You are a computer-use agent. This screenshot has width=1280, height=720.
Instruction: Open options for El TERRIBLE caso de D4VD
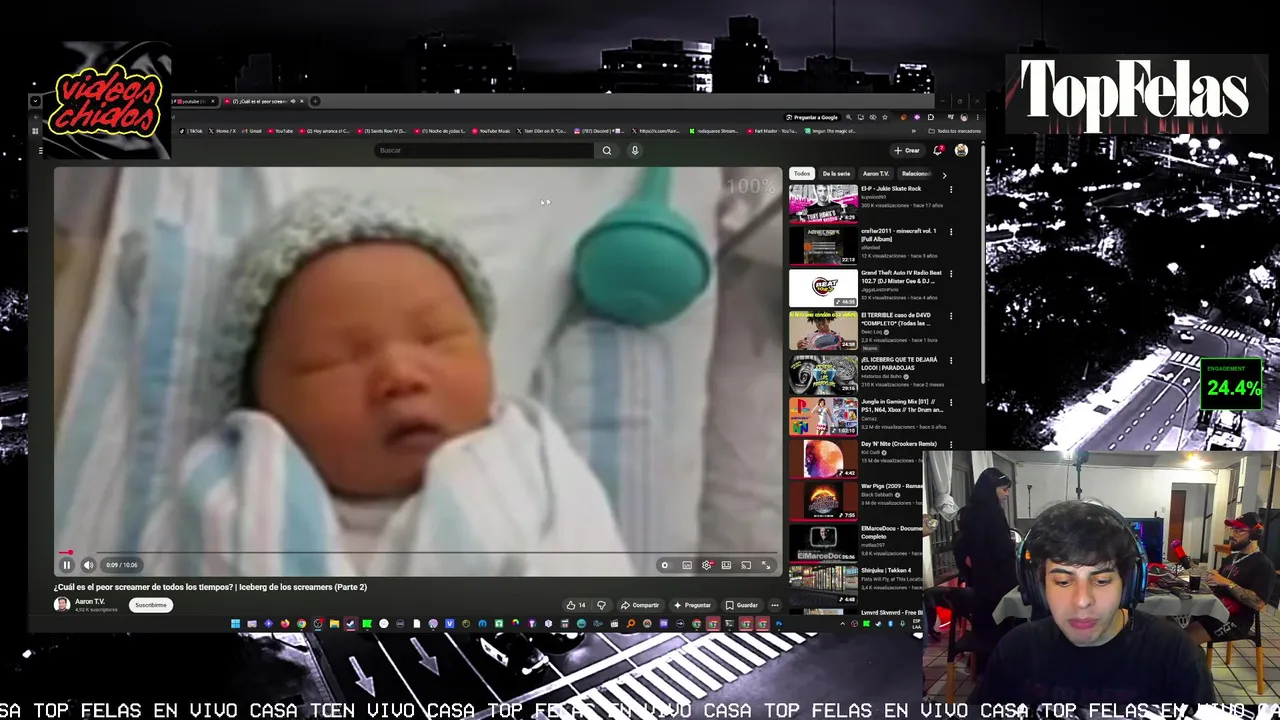click(x=951, y=316)
